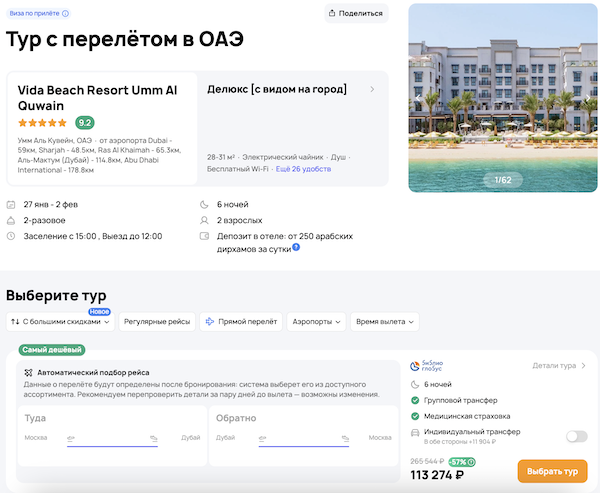Expand the Делюкс room details chevron
600x493 pixels.
coord(372,89)
